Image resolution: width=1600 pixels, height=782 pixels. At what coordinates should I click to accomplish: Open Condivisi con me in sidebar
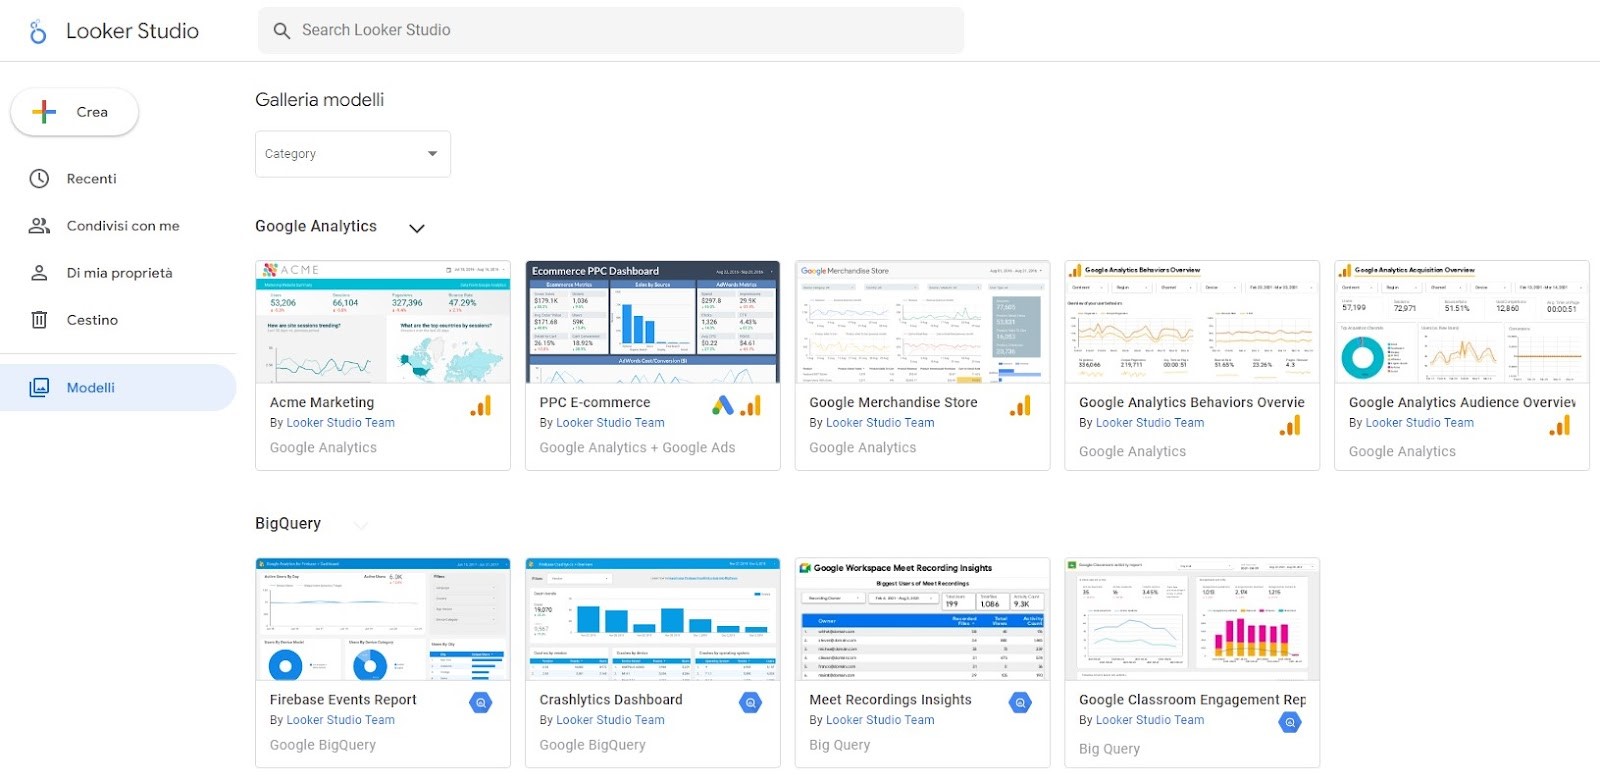(118, 226)
